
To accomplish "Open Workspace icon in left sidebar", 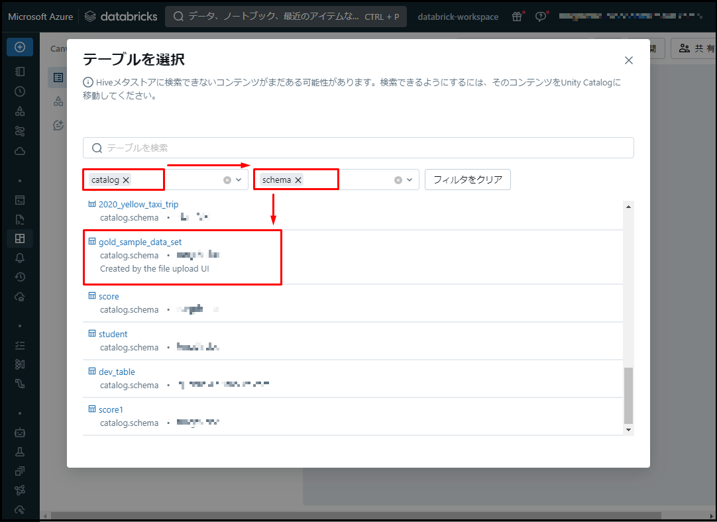I will [20, 72].
